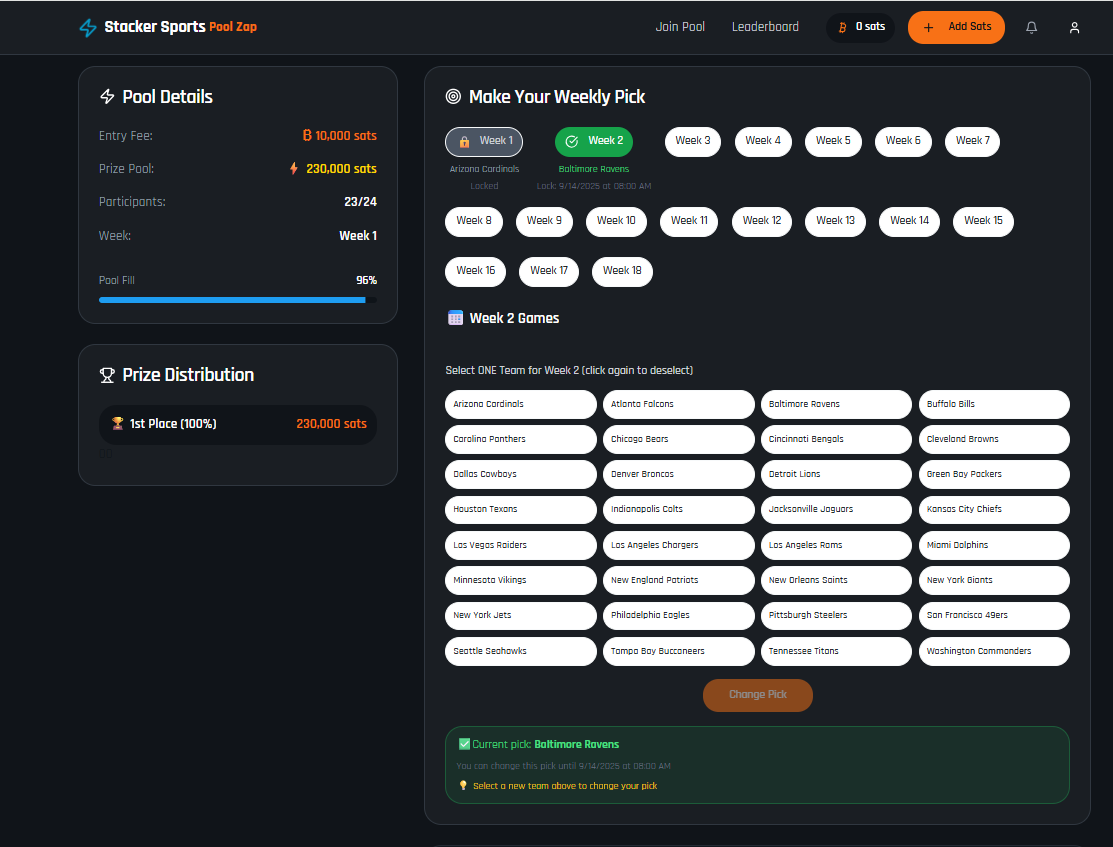Select the Chicago Bears

678,439
